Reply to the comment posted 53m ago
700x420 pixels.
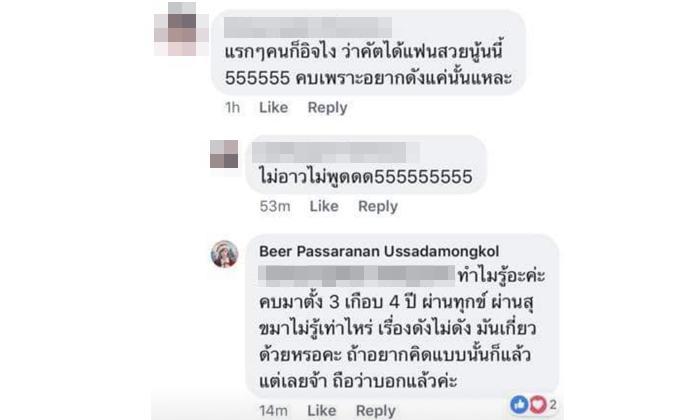pyautogui.click(x=378, y=206)
